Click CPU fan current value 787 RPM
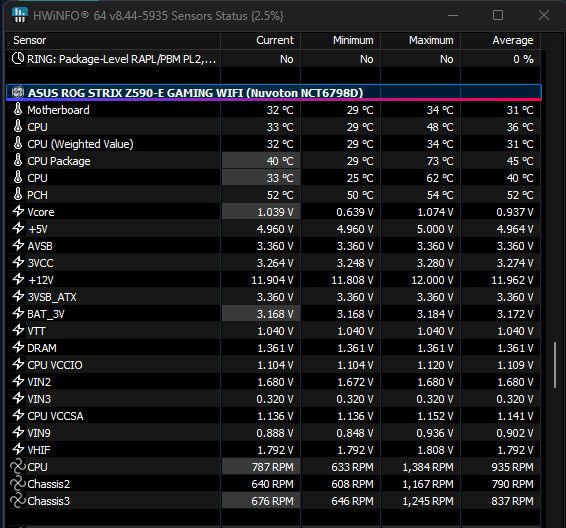 pos(273,467)
